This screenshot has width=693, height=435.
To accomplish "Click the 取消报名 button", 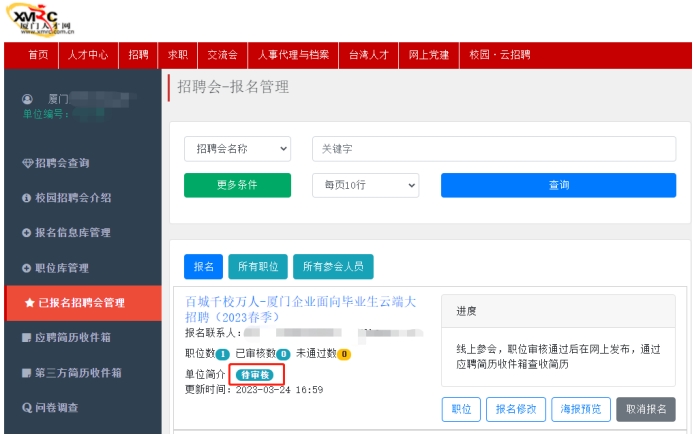I will point(646,409).
